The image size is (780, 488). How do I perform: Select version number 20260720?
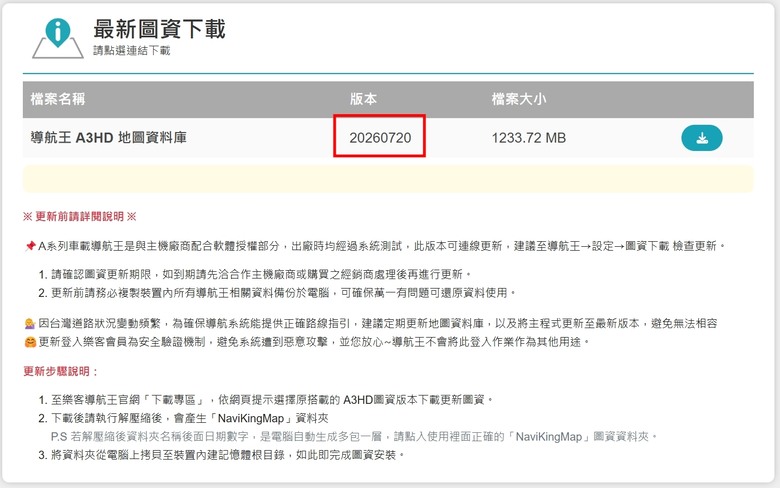[380, 138]
